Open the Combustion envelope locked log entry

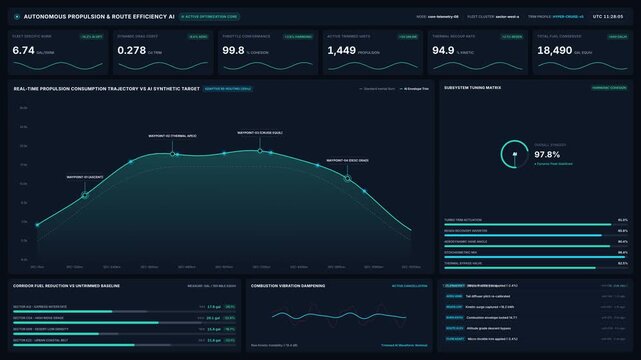tap(536, 318)
